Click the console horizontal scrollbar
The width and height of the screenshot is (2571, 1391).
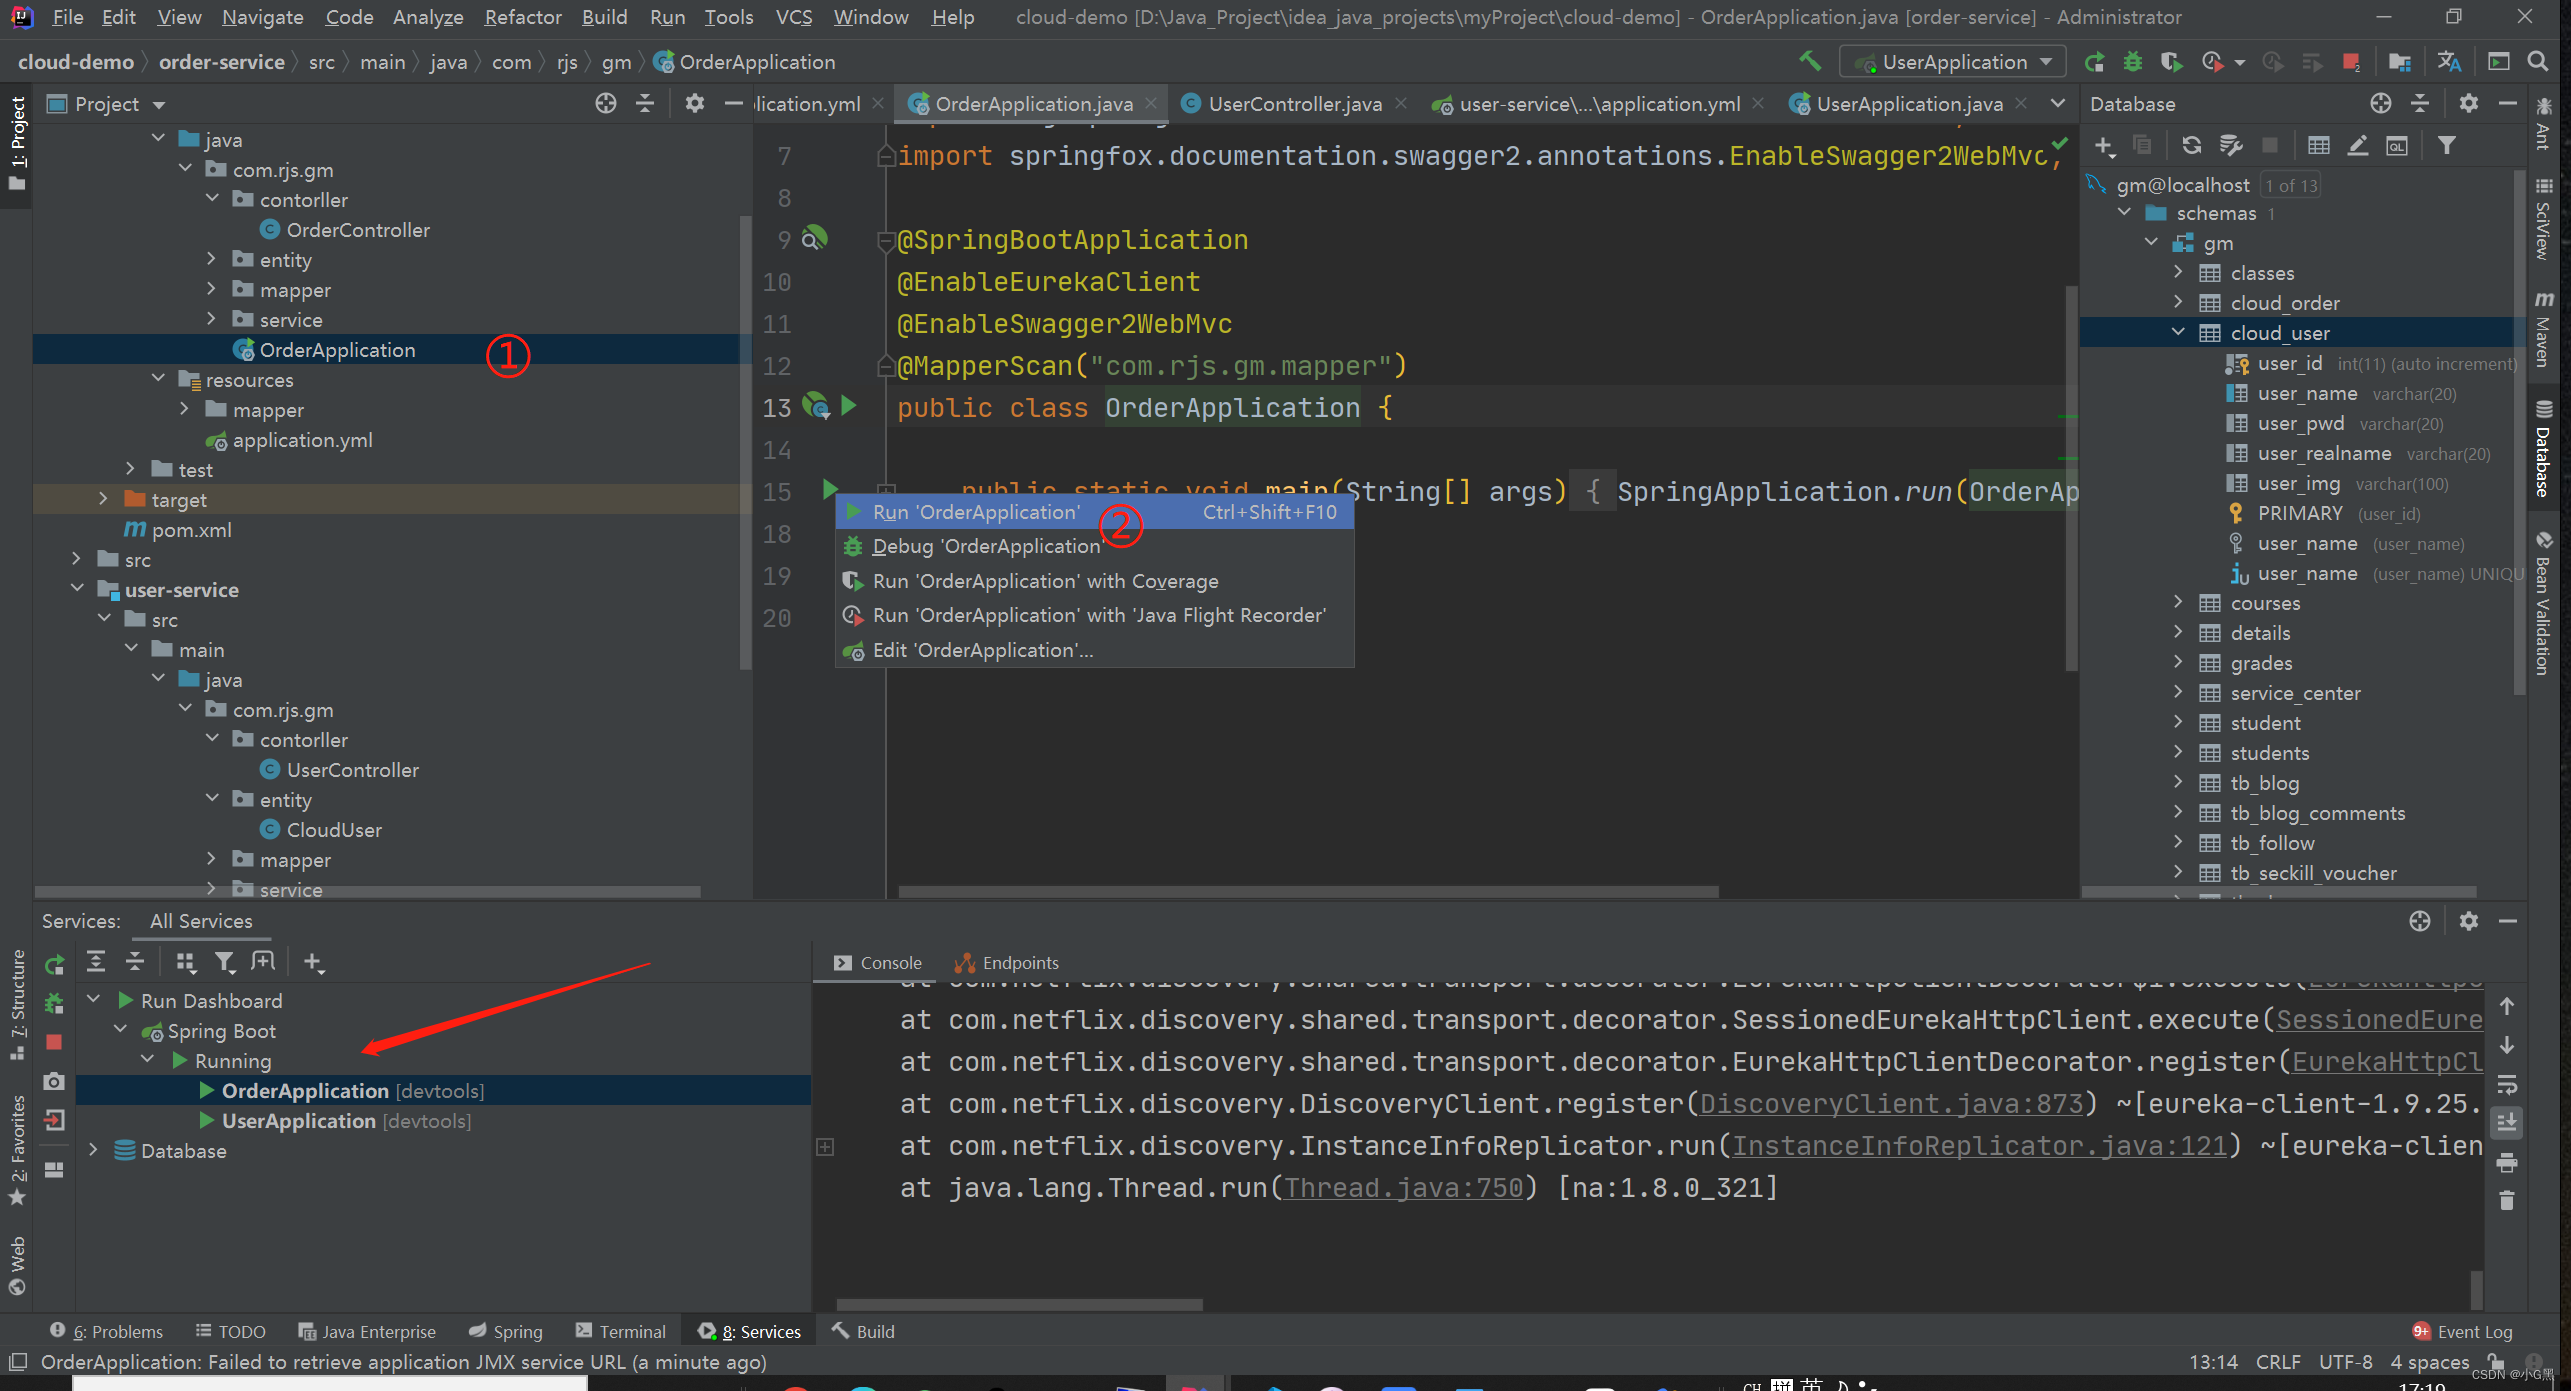pos(1018,1304)
